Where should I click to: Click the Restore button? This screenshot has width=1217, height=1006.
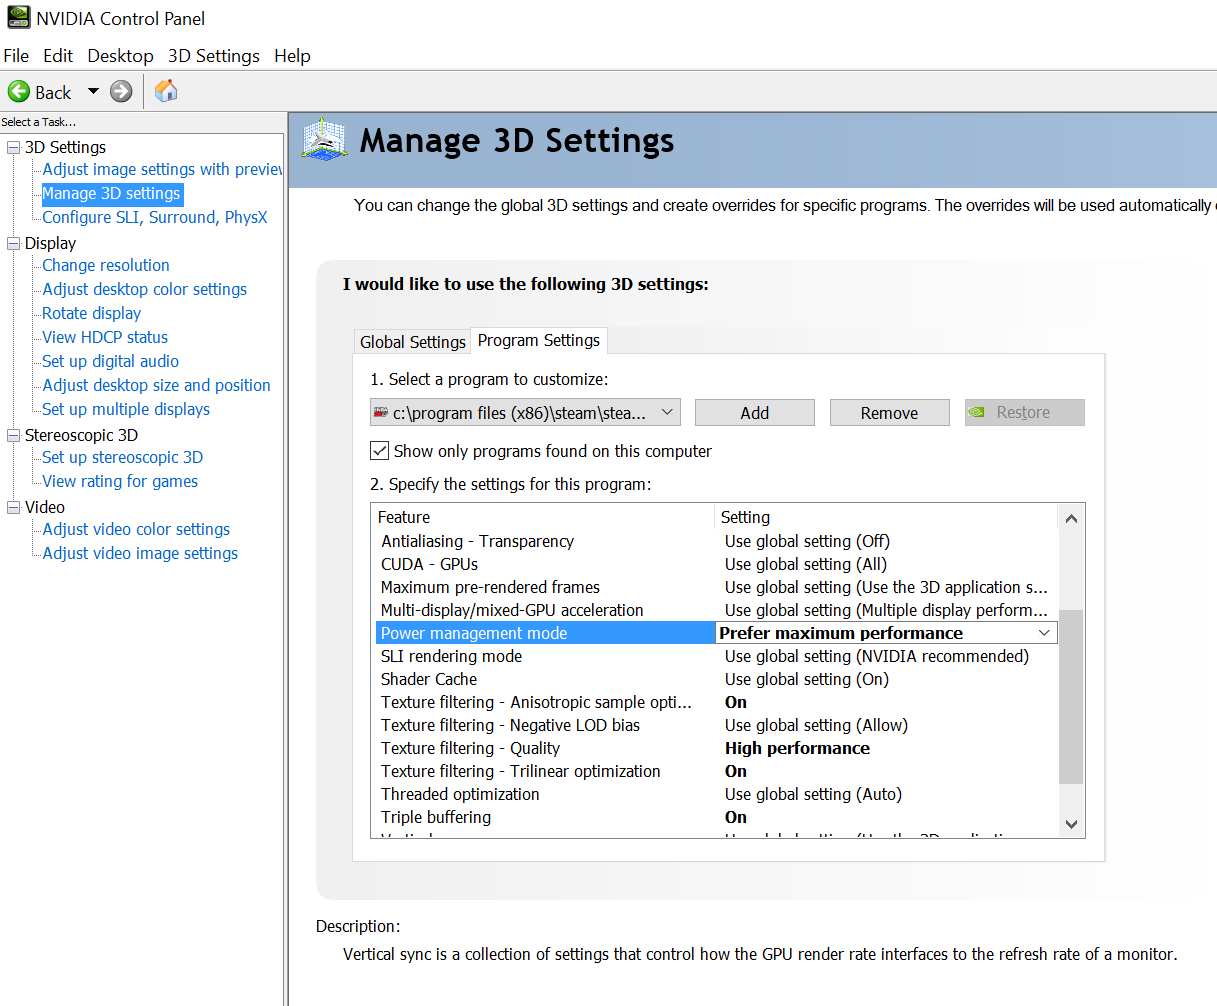click(x=1024, y=412)
